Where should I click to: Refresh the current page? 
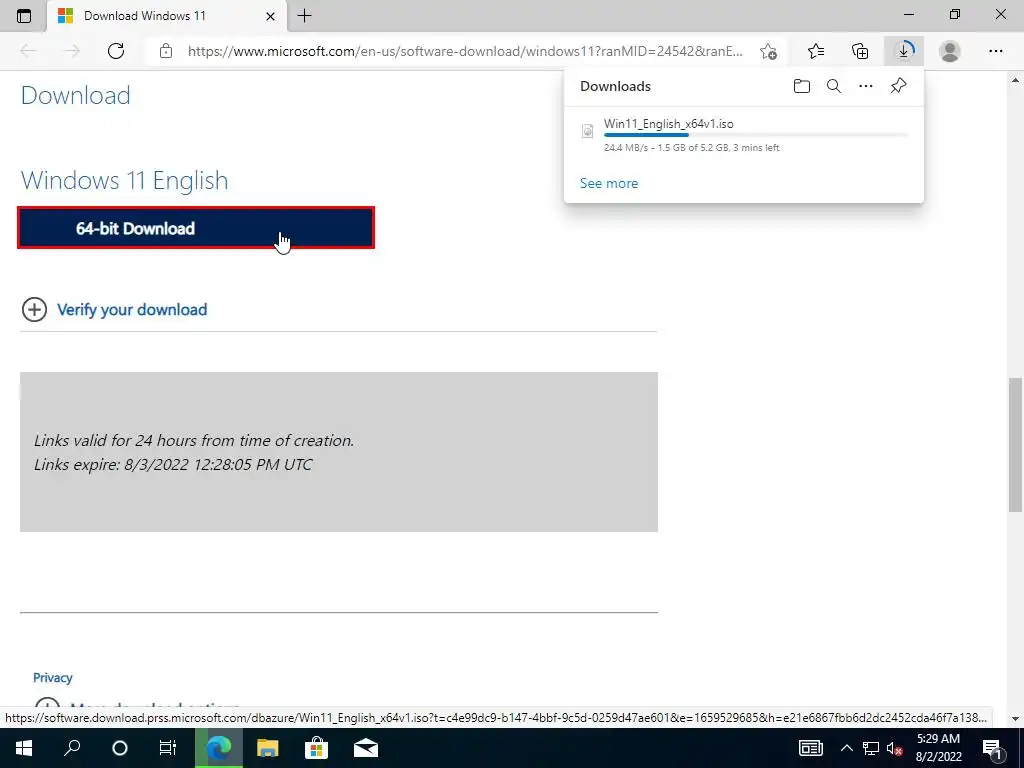(116, 51)
